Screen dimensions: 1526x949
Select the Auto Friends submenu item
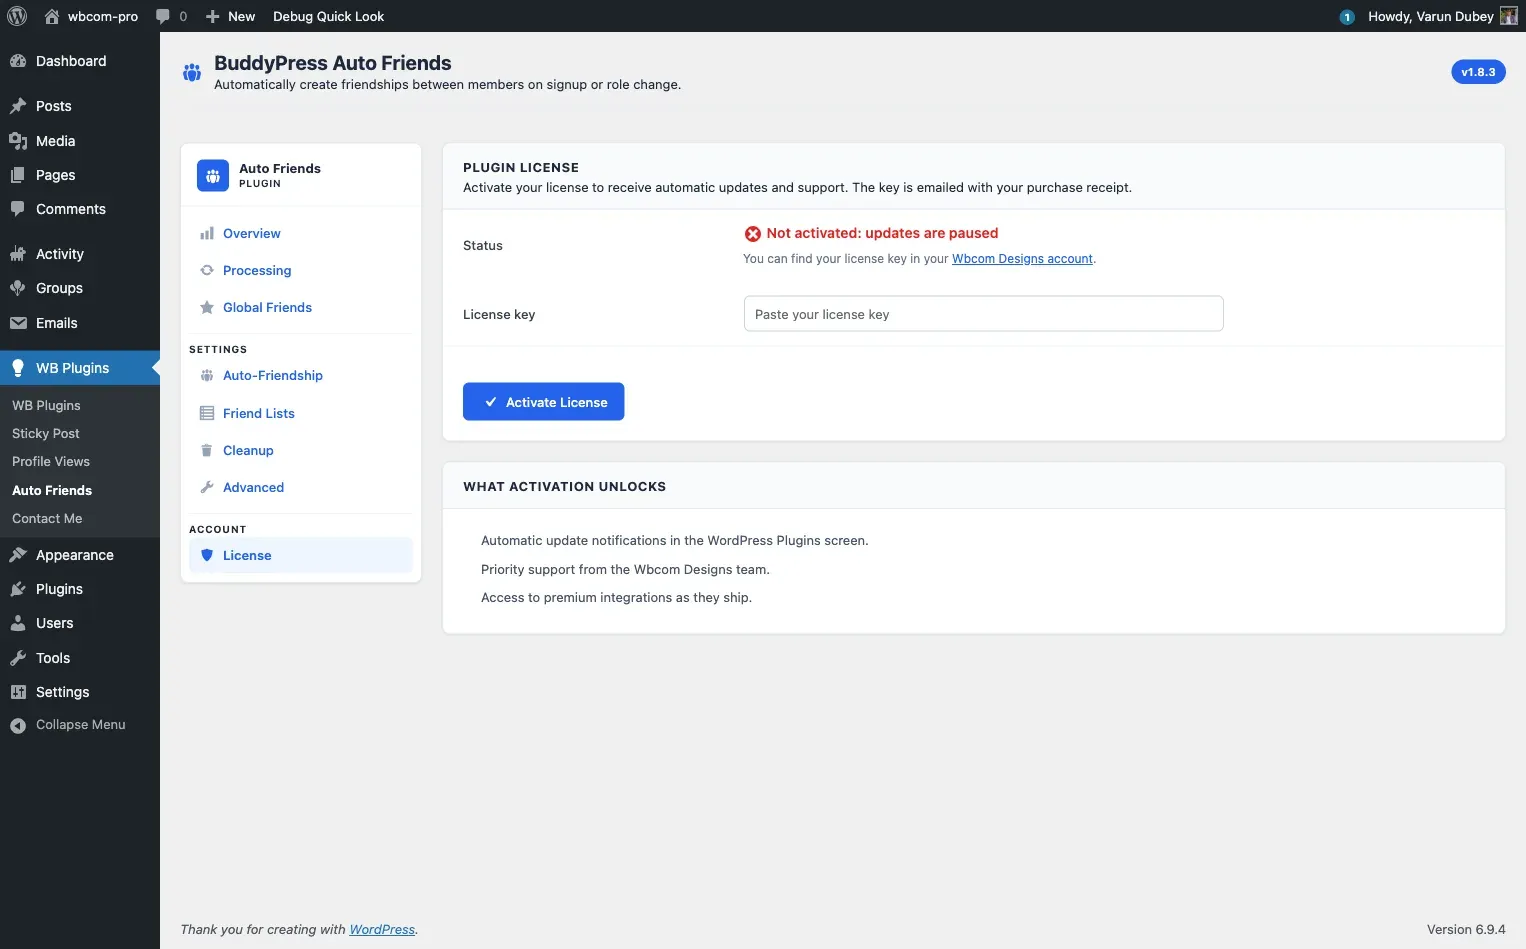pyautogui.click(x=52, y=490)
